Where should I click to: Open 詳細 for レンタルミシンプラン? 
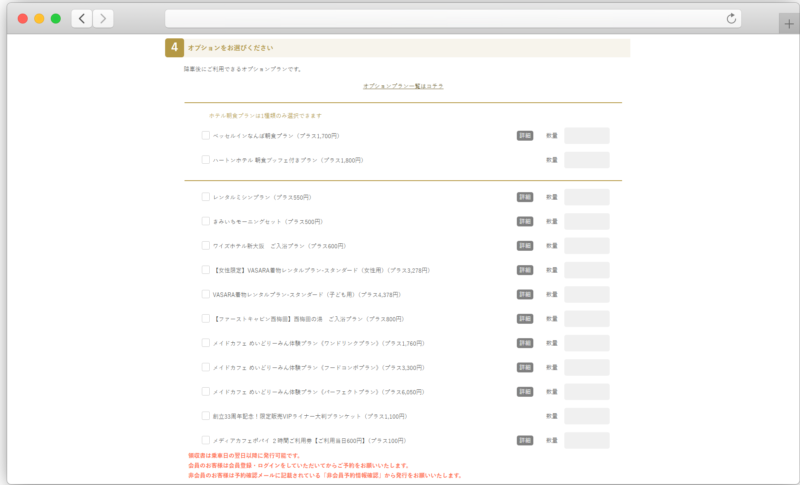(x=525, y=197)
